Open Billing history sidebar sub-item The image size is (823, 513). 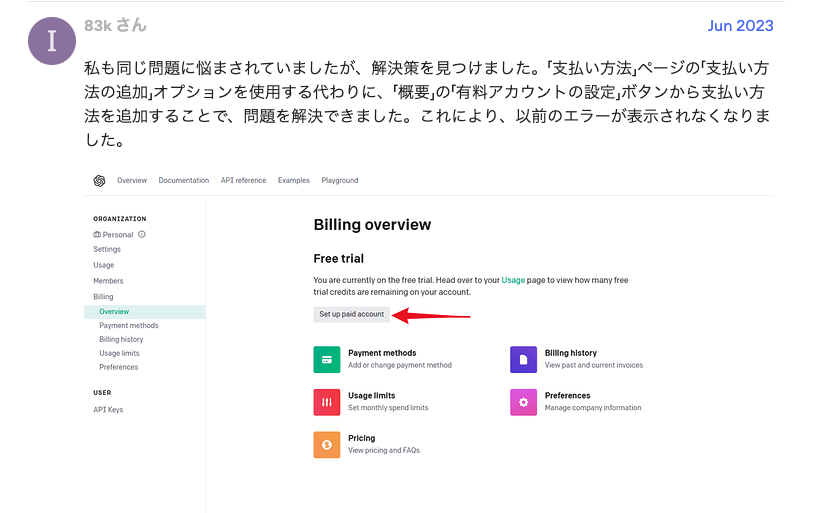pos(121,340)
